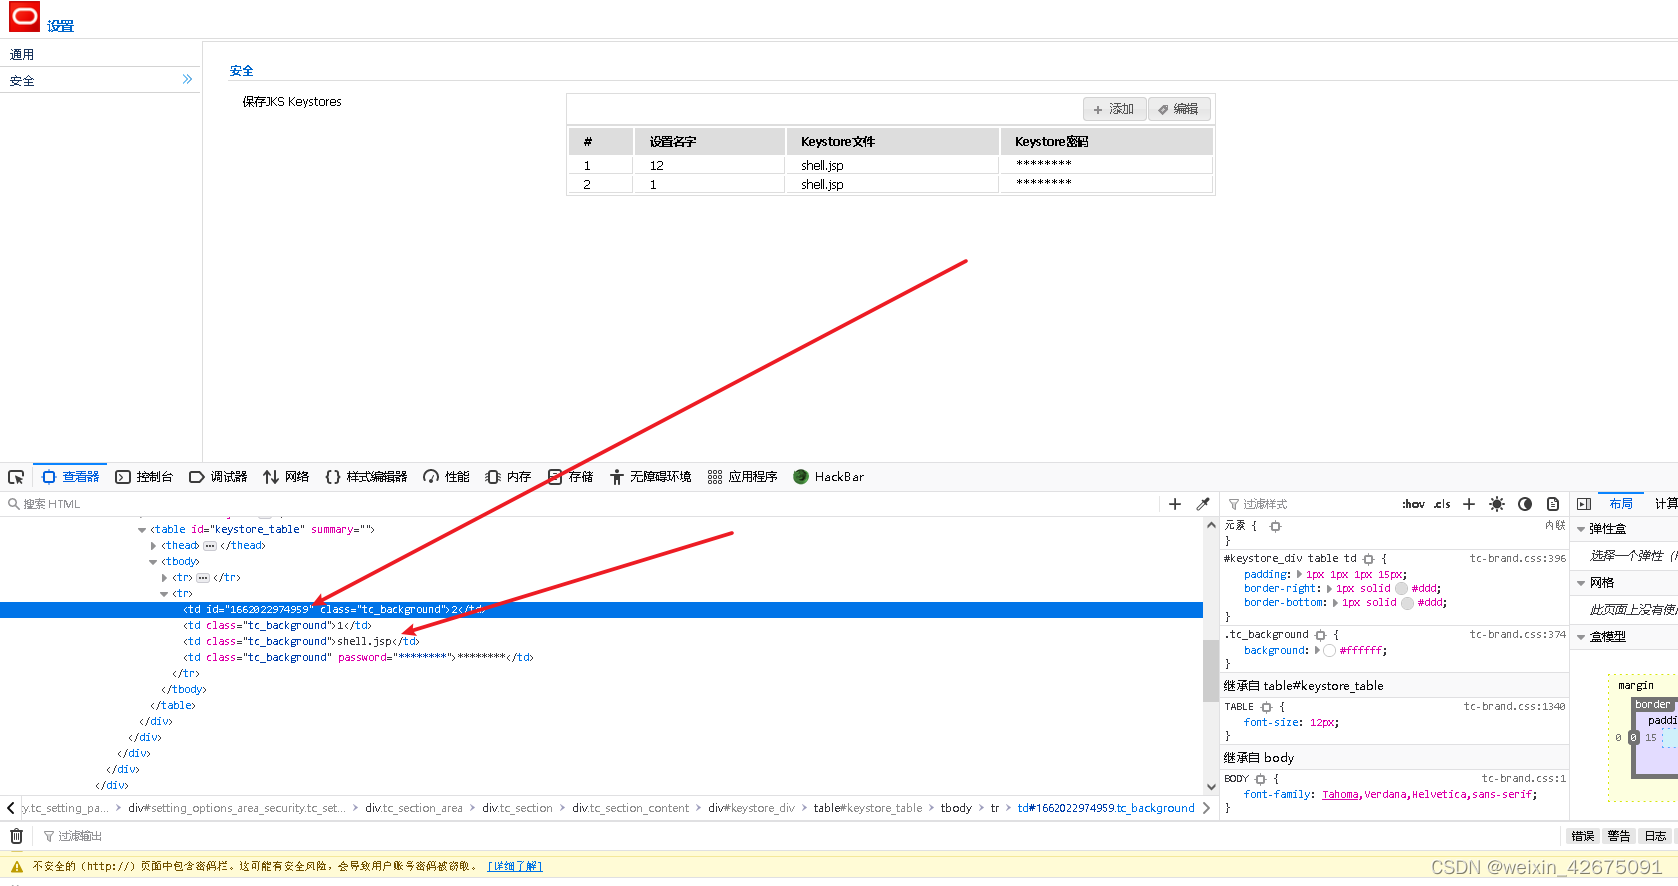Open tc-brand.css:1340 source link
The width and height of the screenshot is (1678, 886).
point(1514,707)
